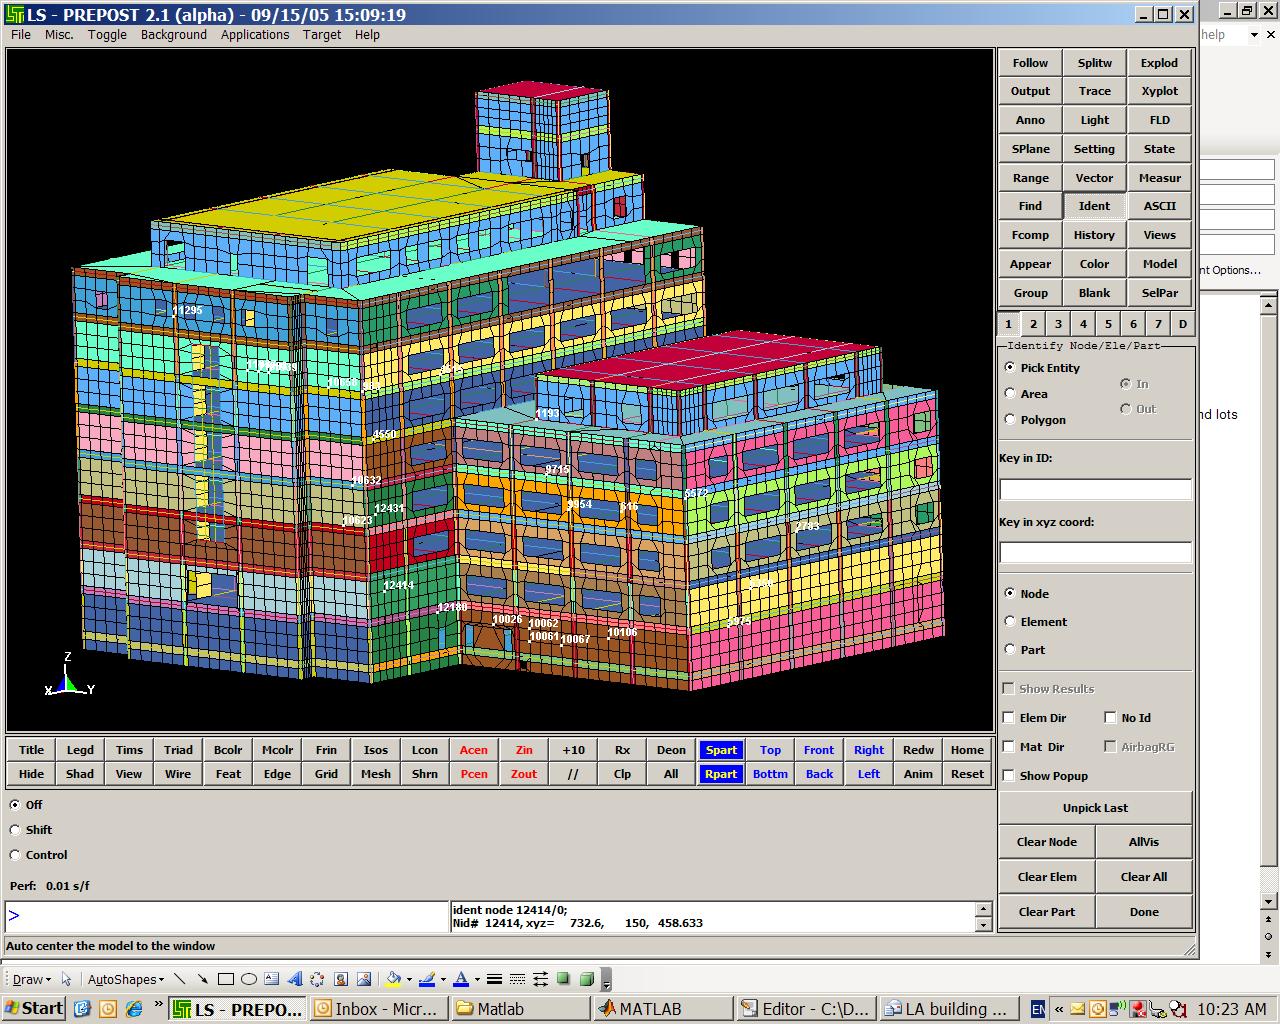This screenshot has height=1024, width=1280.
Task: Open the Fill Color dropdown arrow
Action: click(x=410, y=979)
